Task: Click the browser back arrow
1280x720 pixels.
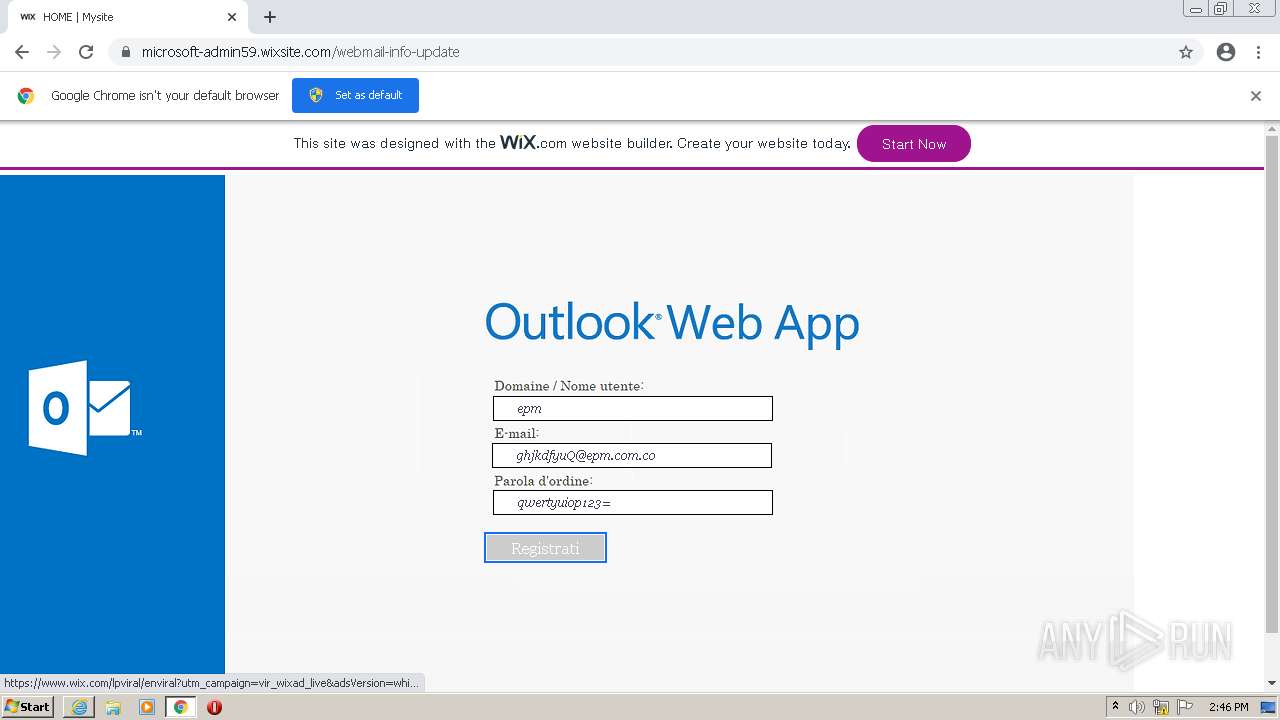Action: [x=22, y=52]
